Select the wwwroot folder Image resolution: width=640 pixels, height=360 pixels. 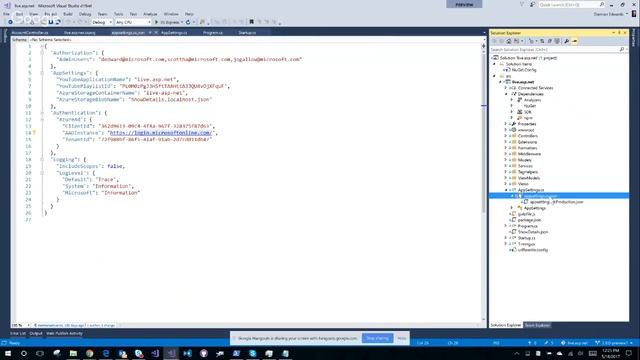526,130
